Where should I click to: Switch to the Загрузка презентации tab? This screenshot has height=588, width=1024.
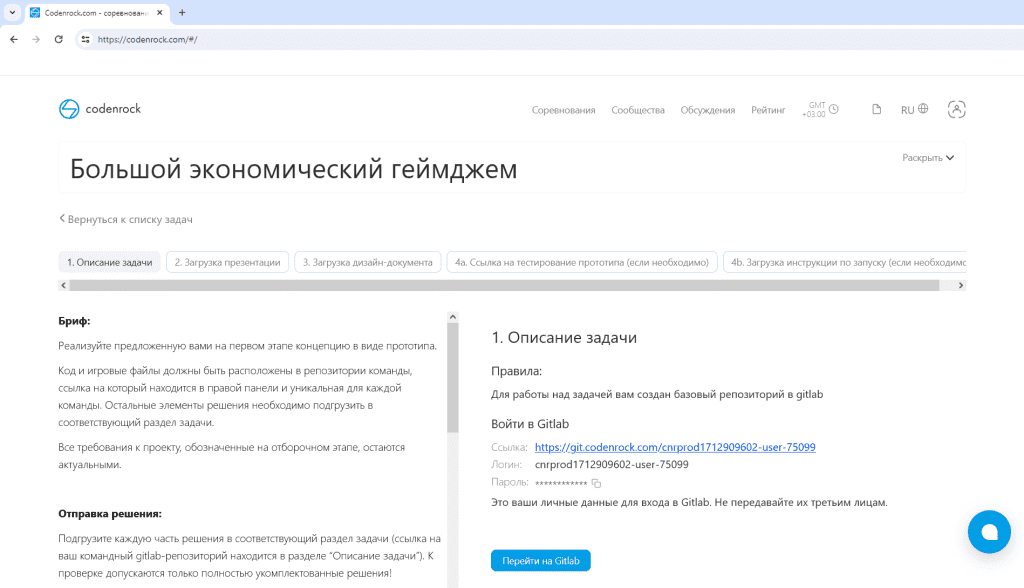coord(227,262)
